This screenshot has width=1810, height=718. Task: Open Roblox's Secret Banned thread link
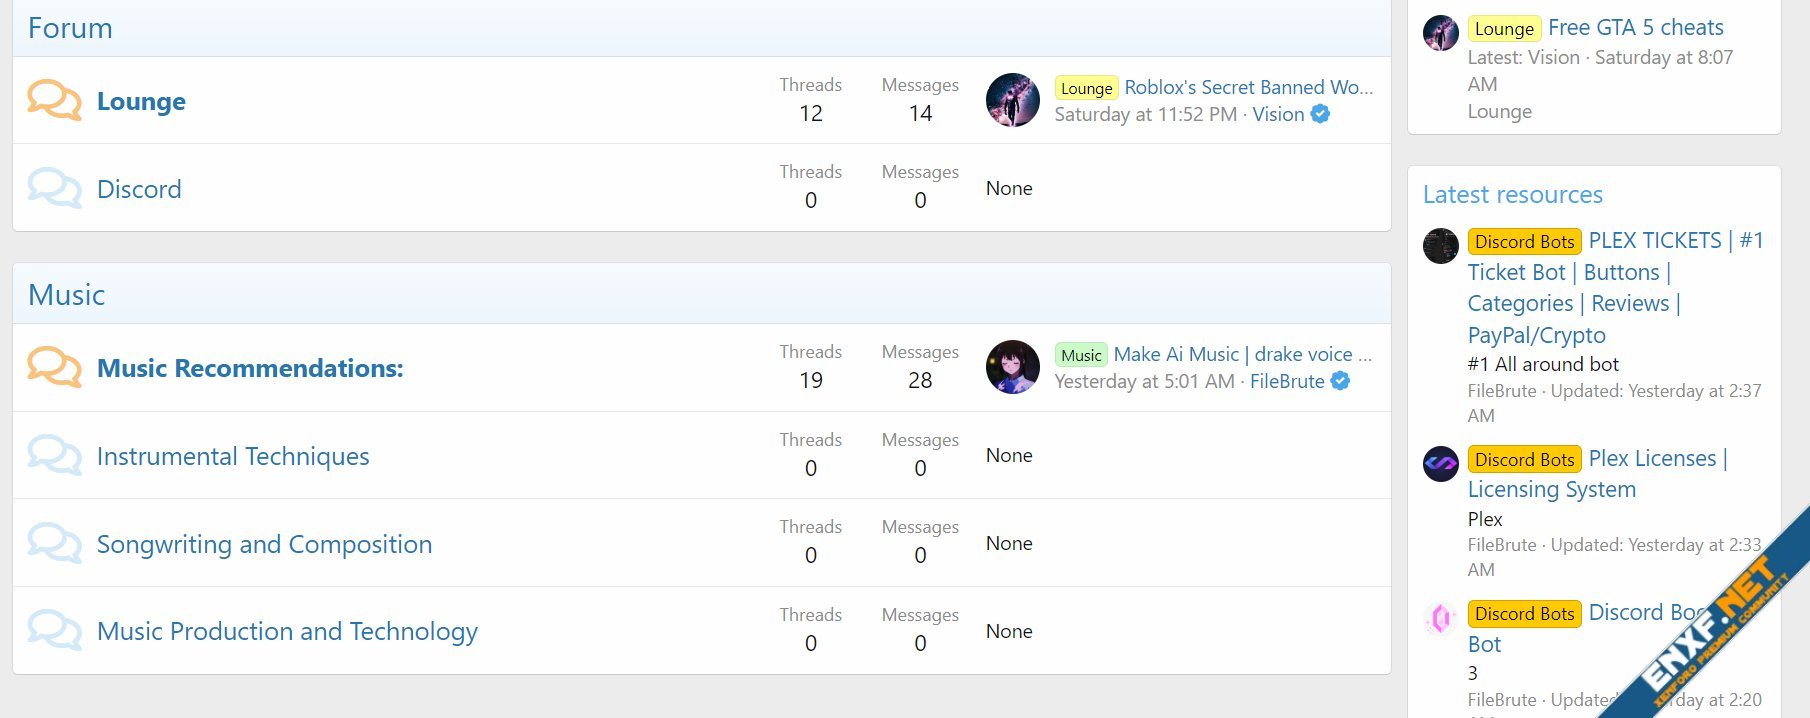(x=1248, y=87)
